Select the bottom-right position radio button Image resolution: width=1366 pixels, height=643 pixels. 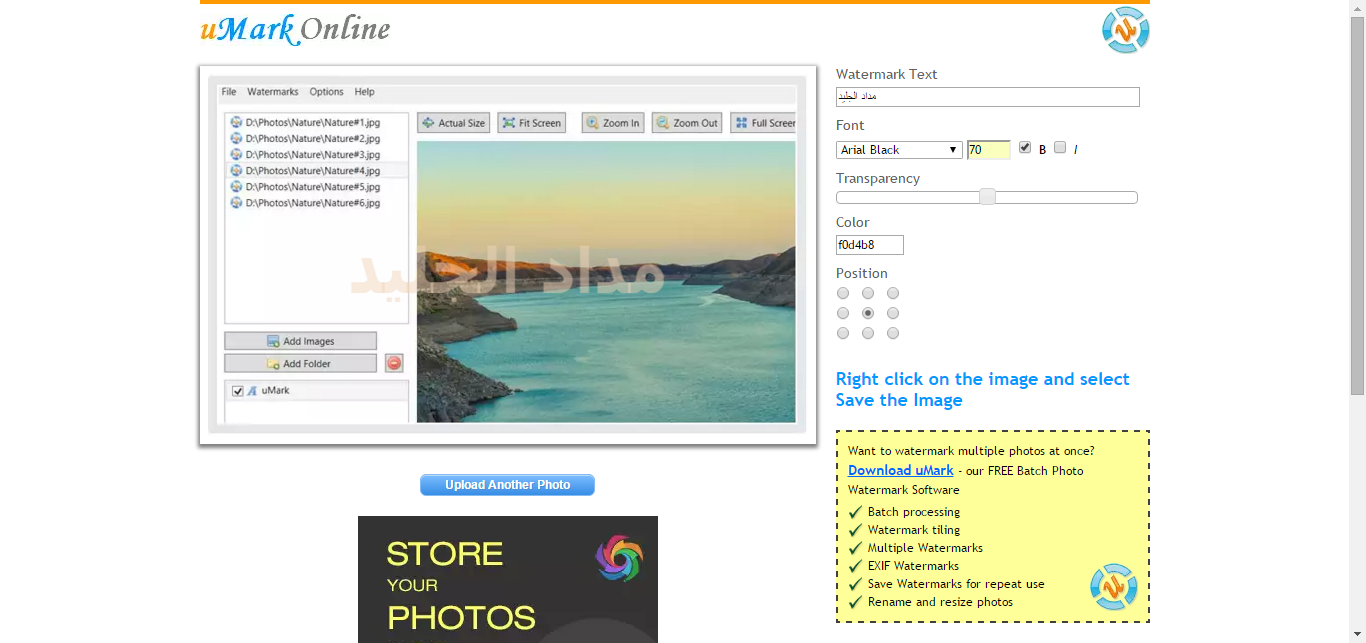point(893,333)
